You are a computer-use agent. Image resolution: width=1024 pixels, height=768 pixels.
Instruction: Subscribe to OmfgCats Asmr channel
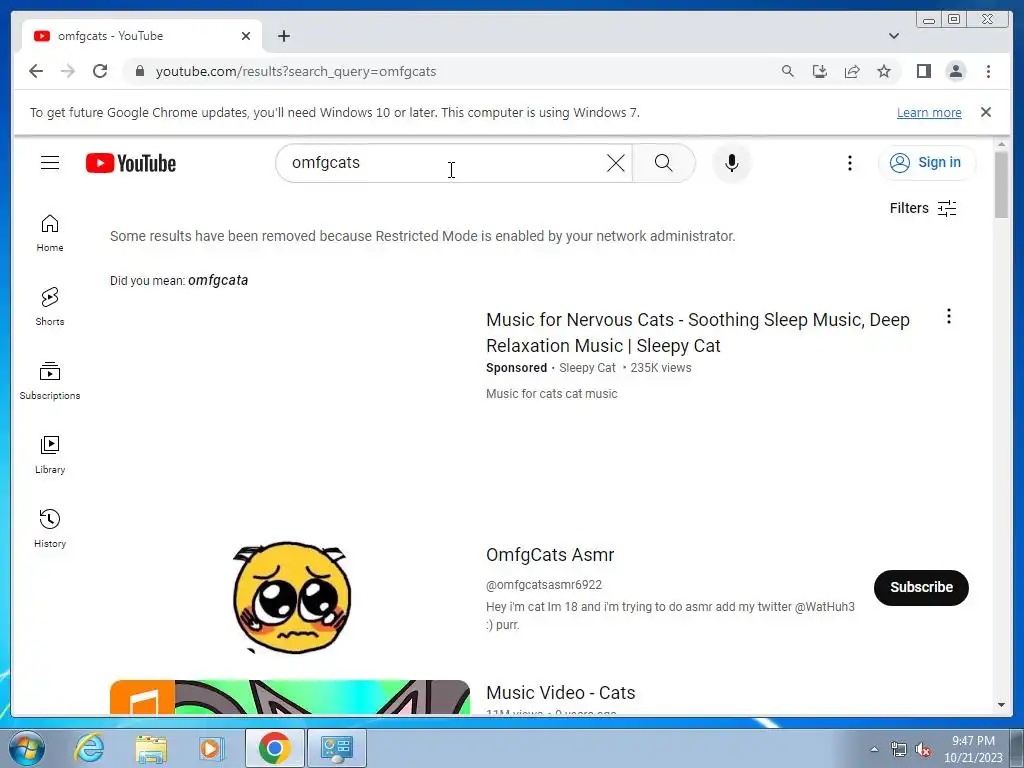click(x=921, y=587)
